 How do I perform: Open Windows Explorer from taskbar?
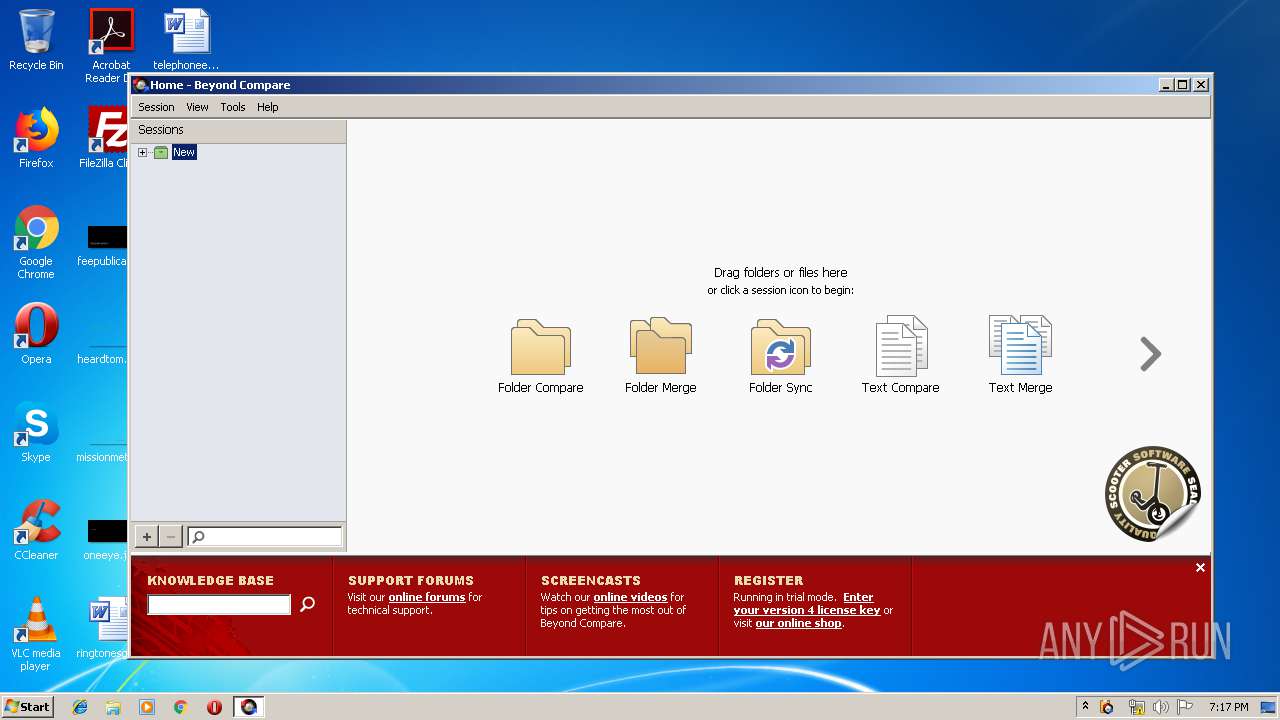tap(113, 707)
